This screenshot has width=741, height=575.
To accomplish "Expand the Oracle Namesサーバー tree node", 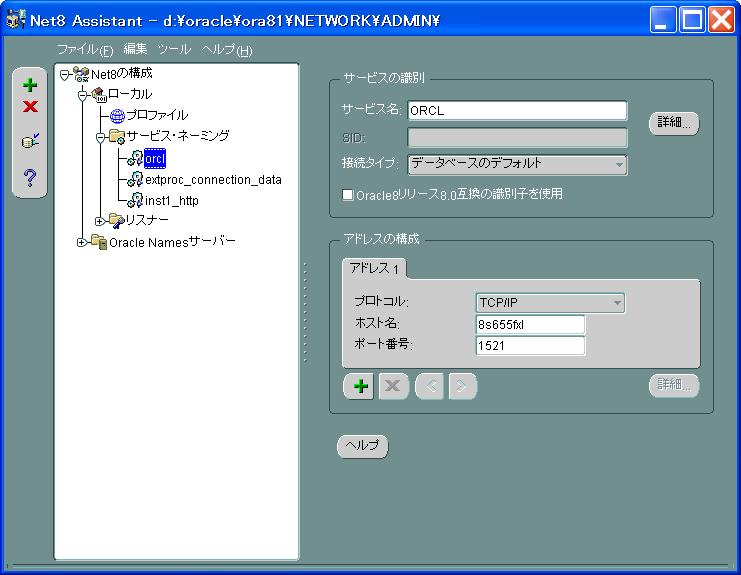I will point(81,242).
